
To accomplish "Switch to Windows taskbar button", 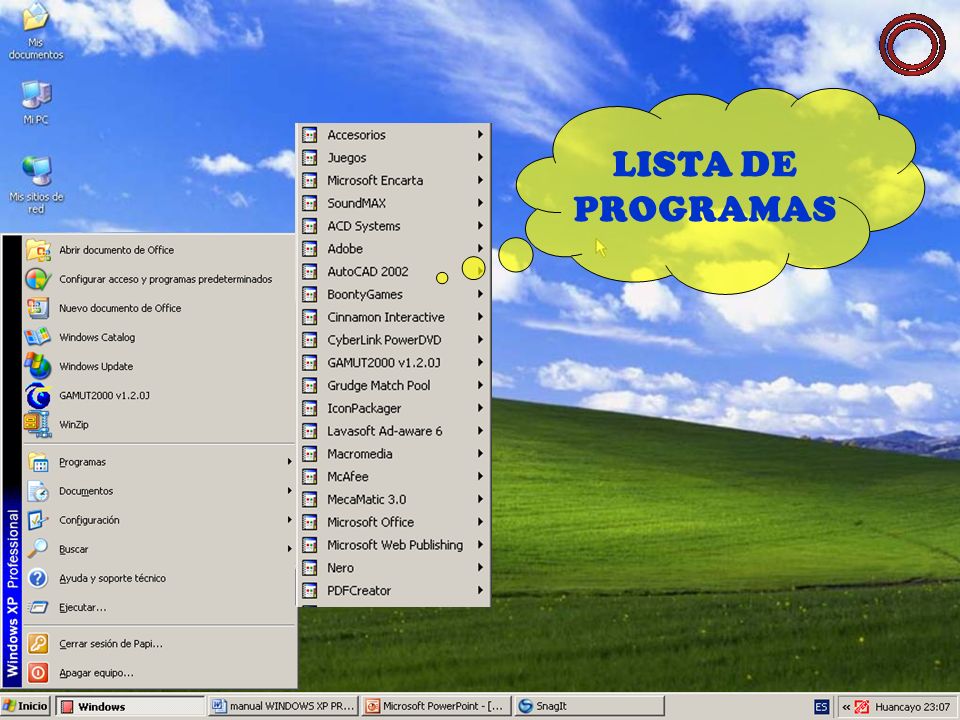I will tap(130, 707).
